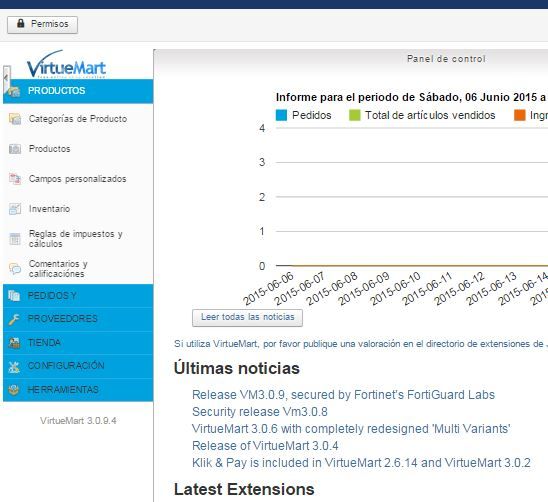
Task: Click the Latest Extensions heading
Action: click(244, 489)
